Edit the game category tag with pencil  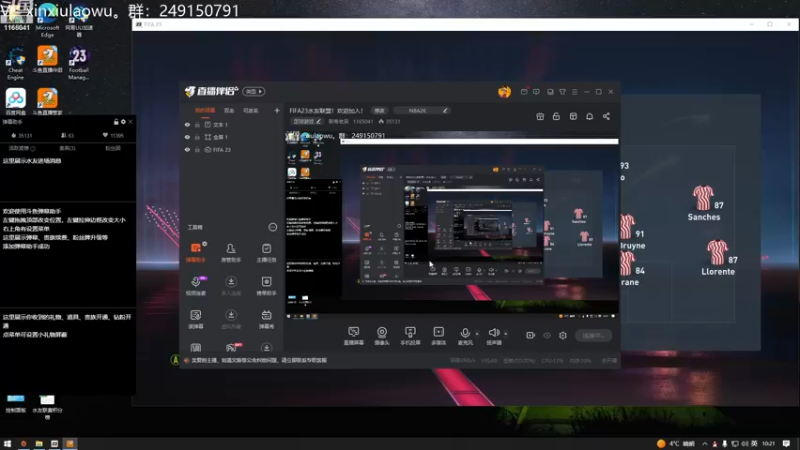pyautogui.click(x=307, y=121)
